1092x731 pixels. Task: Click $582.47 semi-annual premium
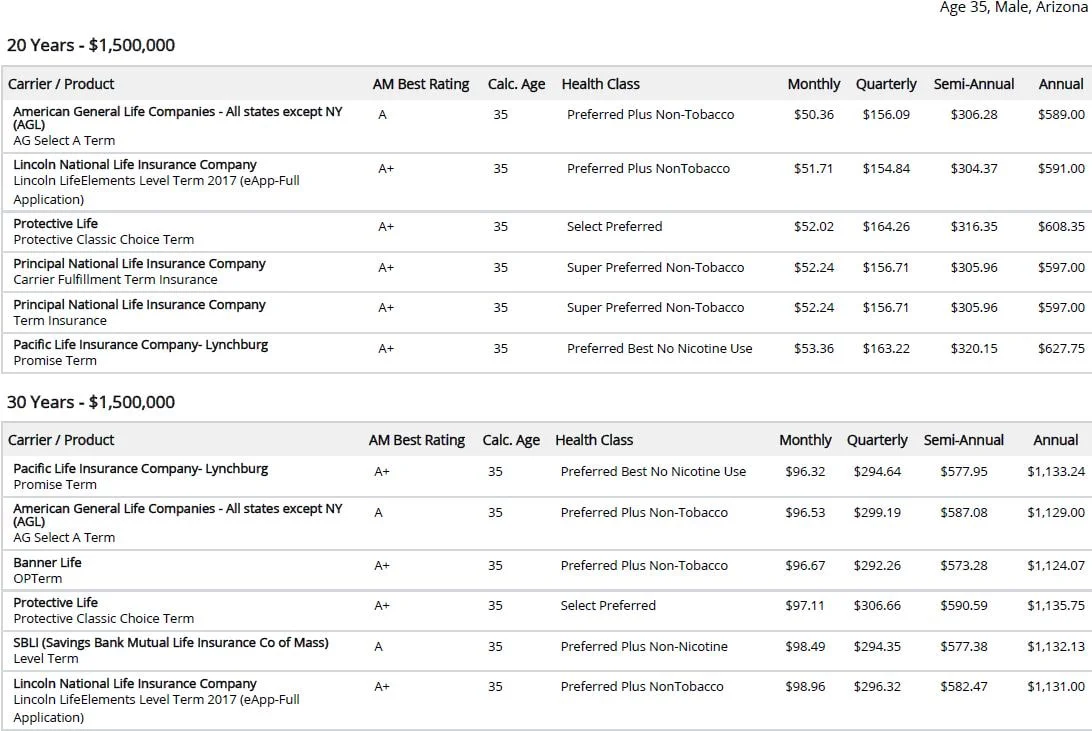[964, 686]
